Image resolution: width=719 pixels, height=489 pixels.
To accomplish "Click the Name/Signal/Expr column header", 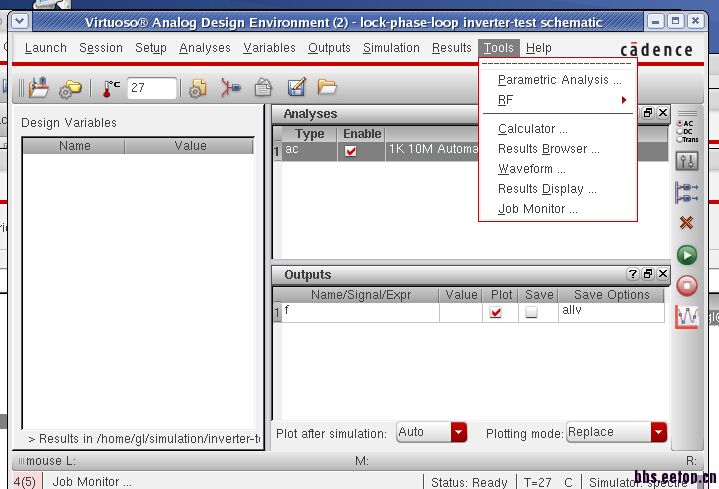I will point(360,295).
